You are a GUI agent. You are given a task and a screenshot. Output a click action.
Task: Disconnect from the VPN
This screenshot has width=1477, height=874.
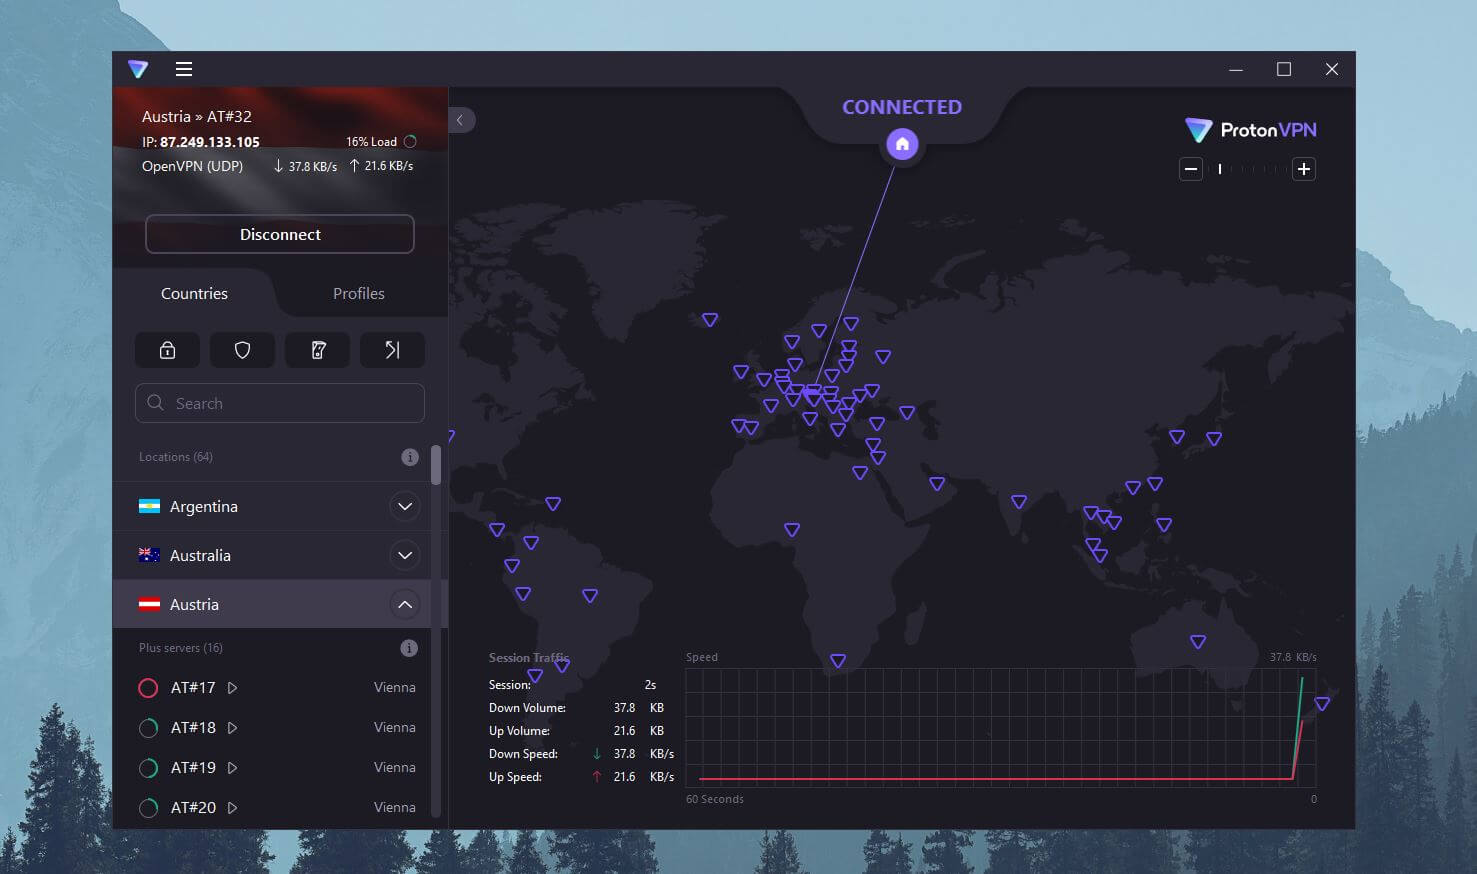pos(280,234)
